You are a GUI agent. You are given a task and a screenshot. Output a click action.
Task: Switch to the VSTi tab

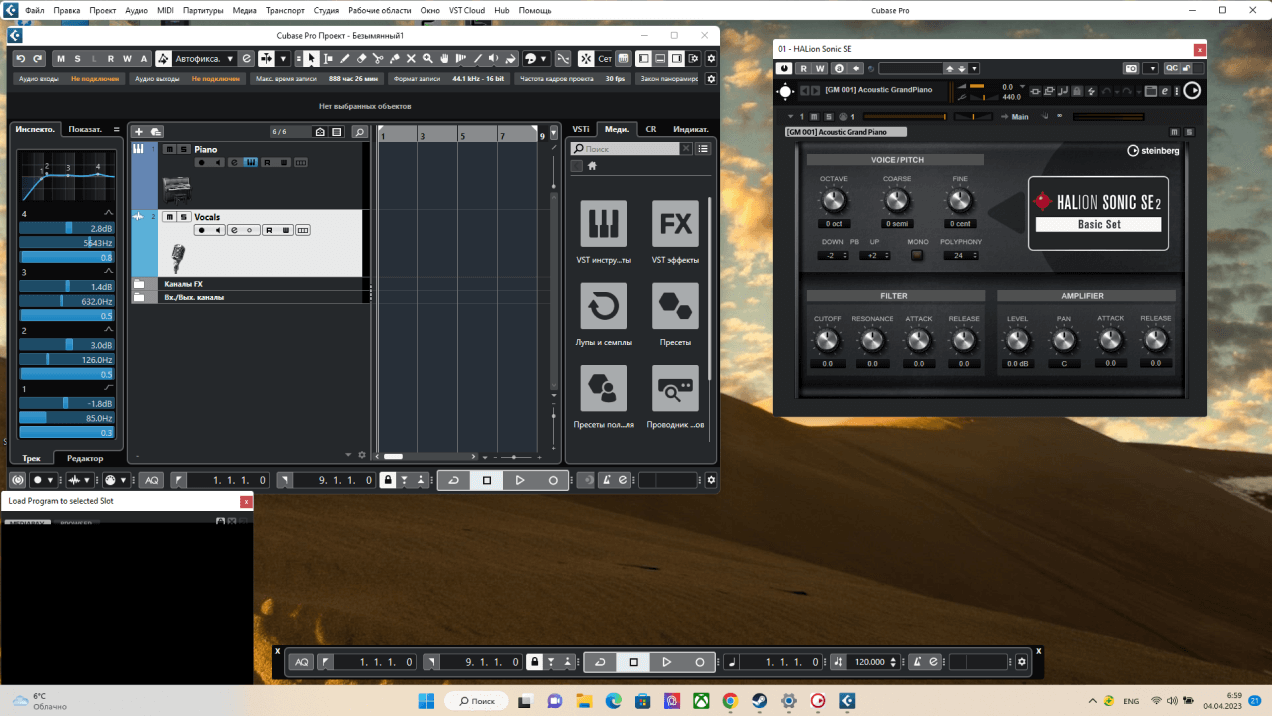(580, 129)
